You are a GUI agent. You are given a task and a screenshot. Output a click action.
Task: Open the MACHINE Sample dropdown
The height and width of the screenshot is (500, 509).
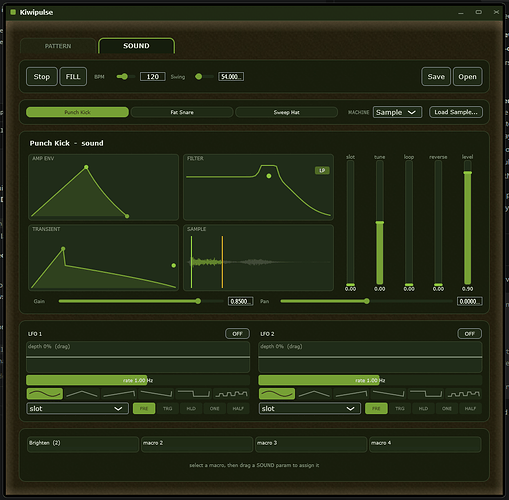(x=397, y=112)
